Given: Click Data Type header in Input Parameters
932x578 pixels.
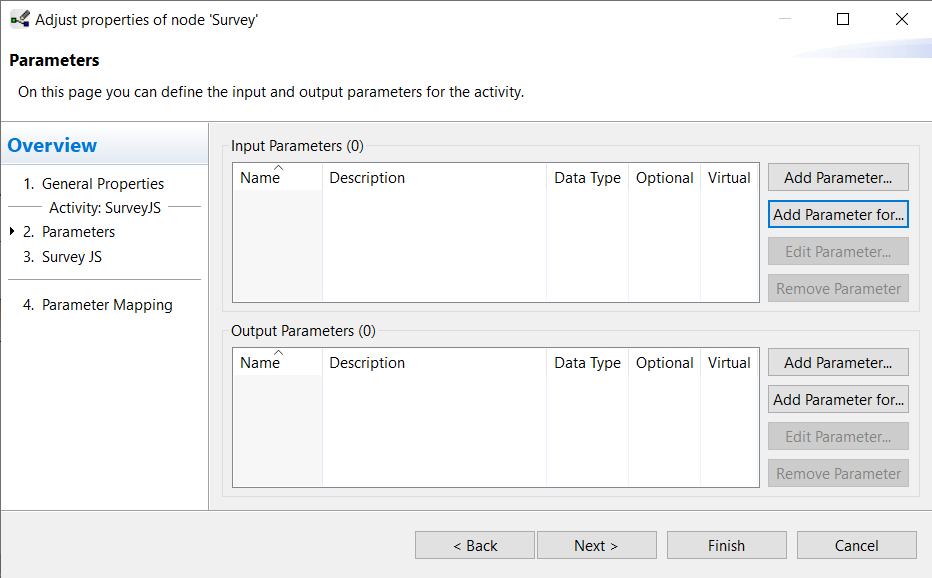Looking at the screenshot, I should [x=587, y=178].
